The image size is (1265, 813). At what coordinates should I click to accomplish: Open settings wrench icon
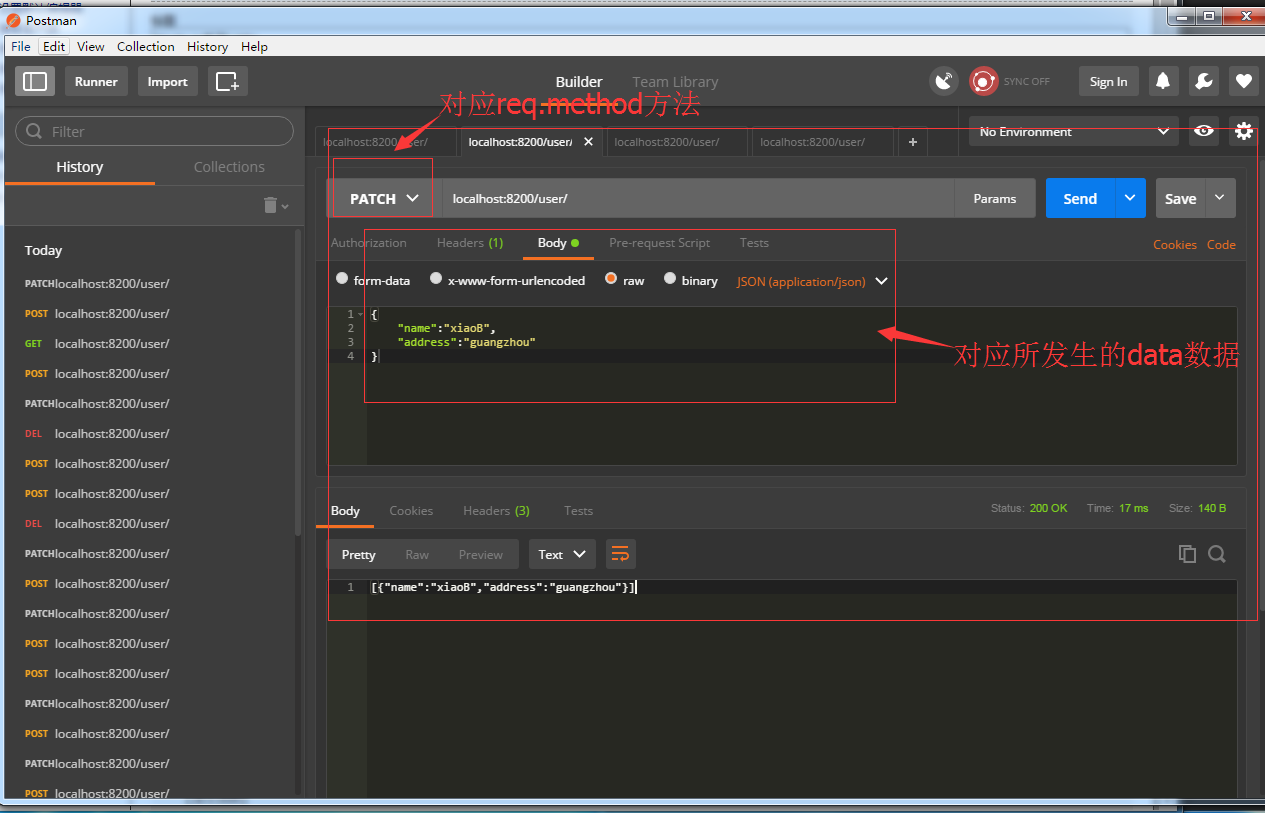point(1204,82)
